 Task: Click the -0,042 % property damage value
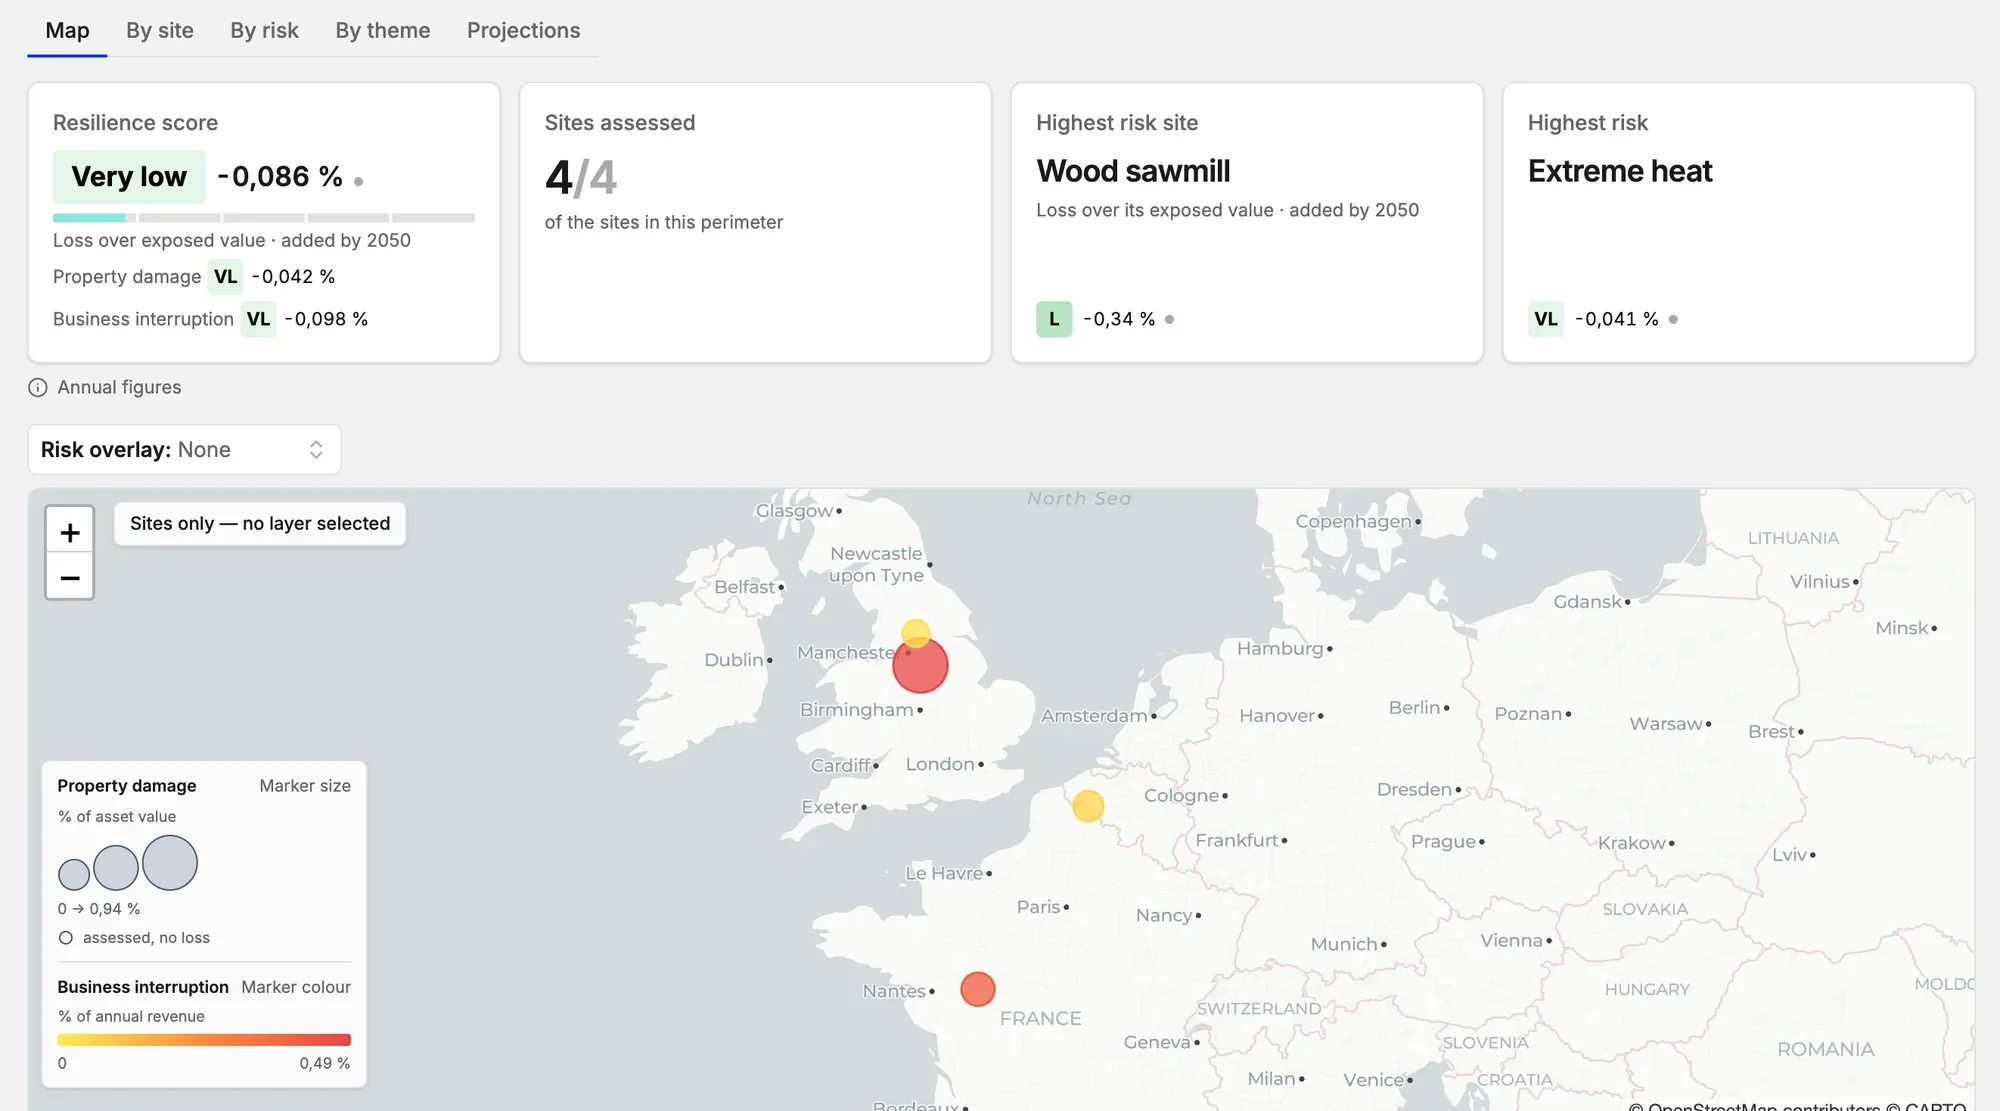[293, 277]
